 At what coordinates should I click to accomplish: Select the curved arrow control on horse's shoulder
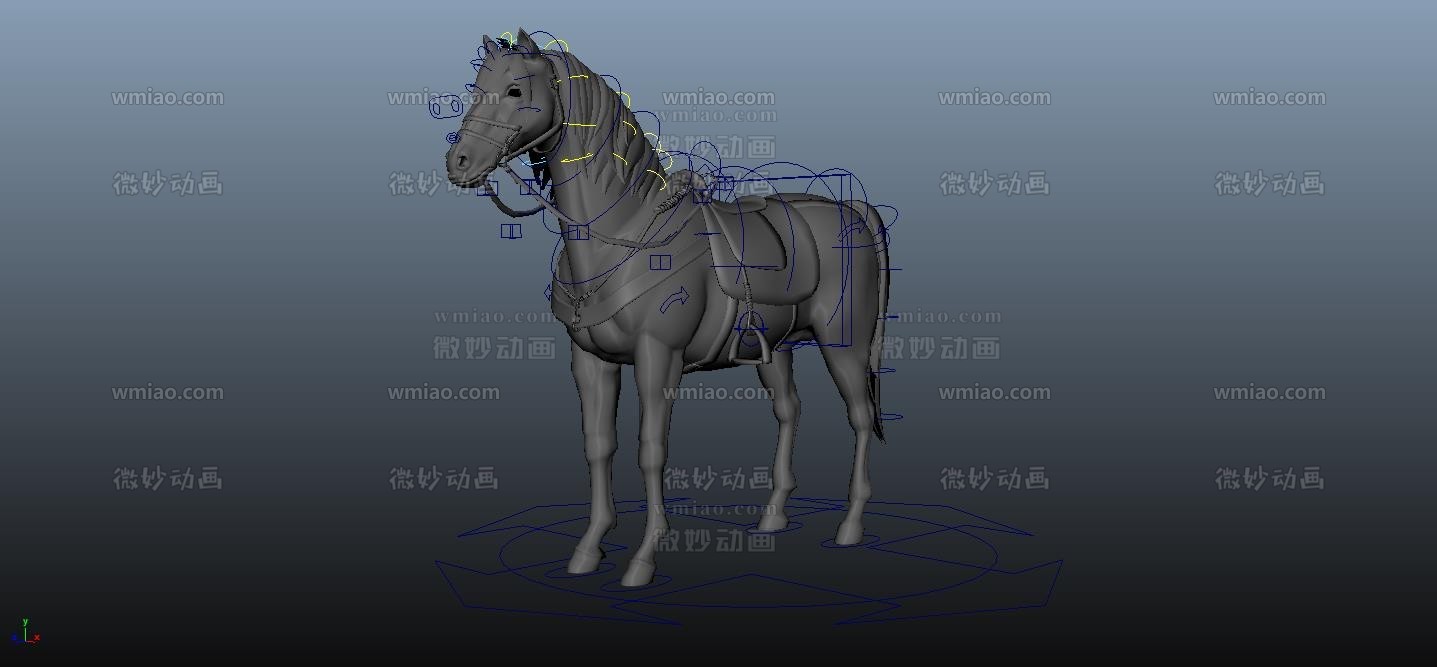click(675, 299)
